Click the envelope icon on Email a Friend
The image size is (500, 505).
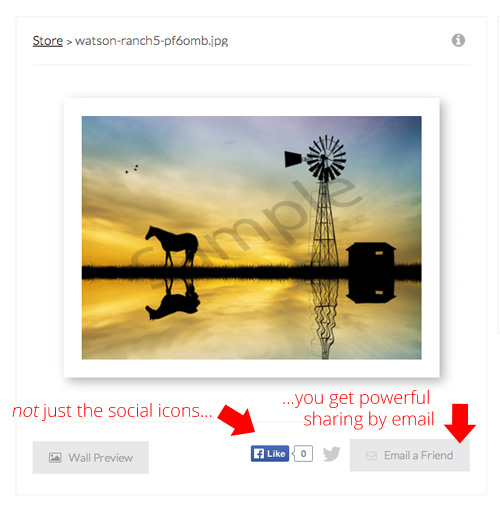(371, 455)
